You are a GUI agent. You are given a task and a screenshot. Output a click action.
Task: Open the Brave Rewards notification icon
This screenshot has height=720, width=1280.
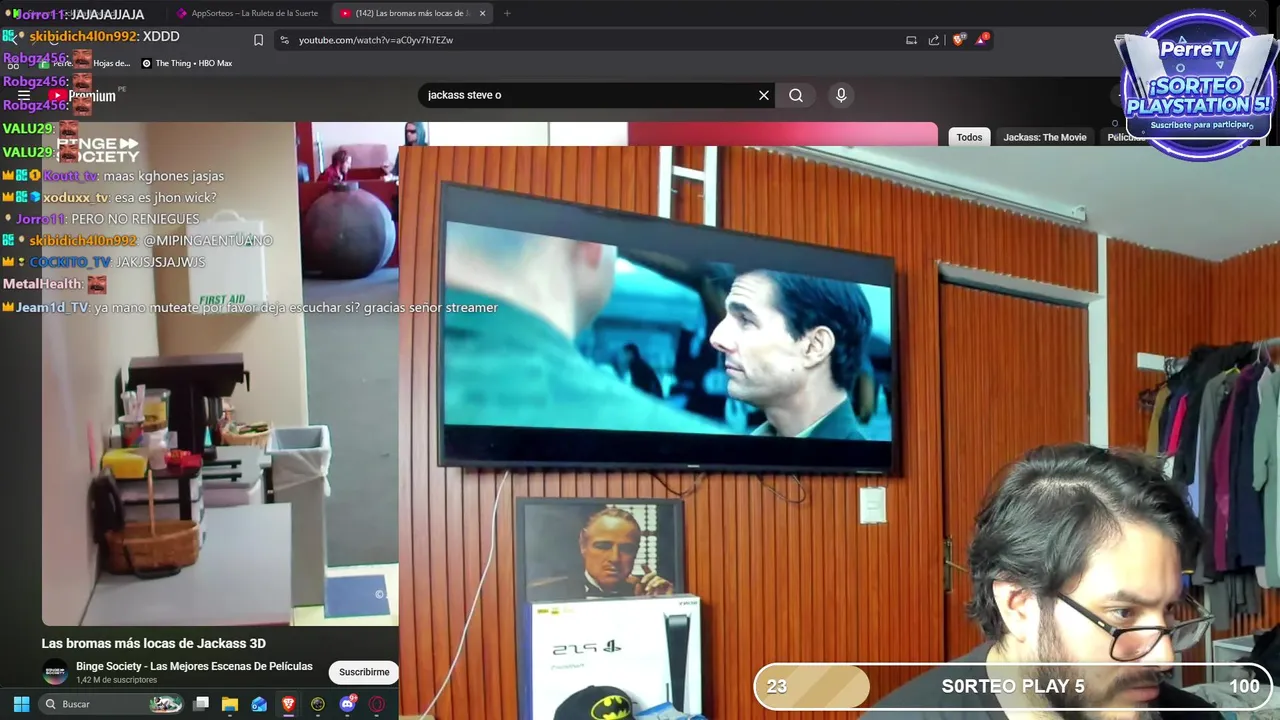(x=982, y=40)
